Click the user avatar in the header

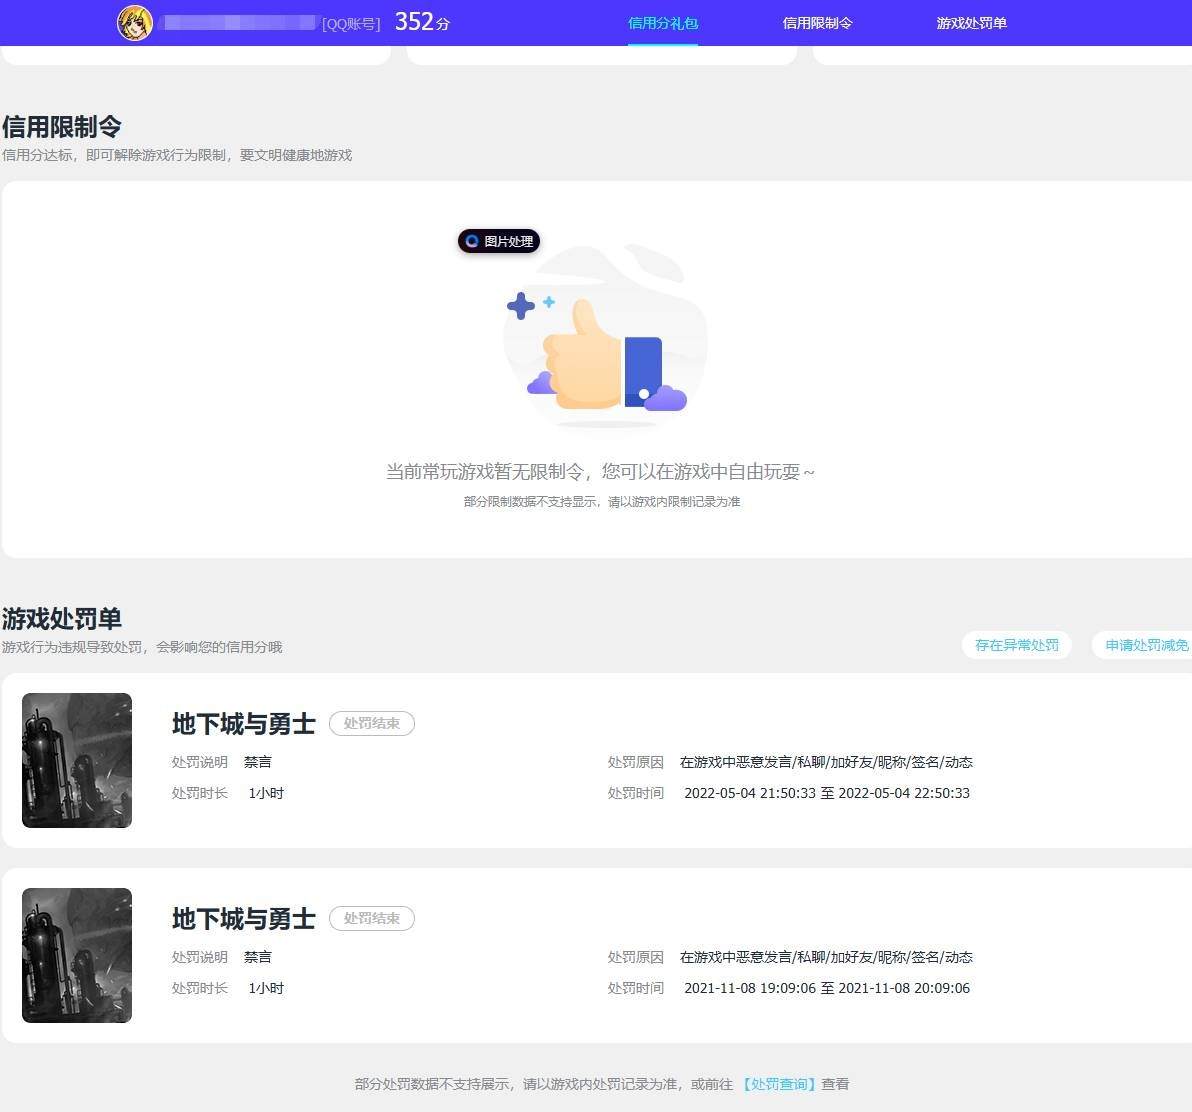coord(135,23)
